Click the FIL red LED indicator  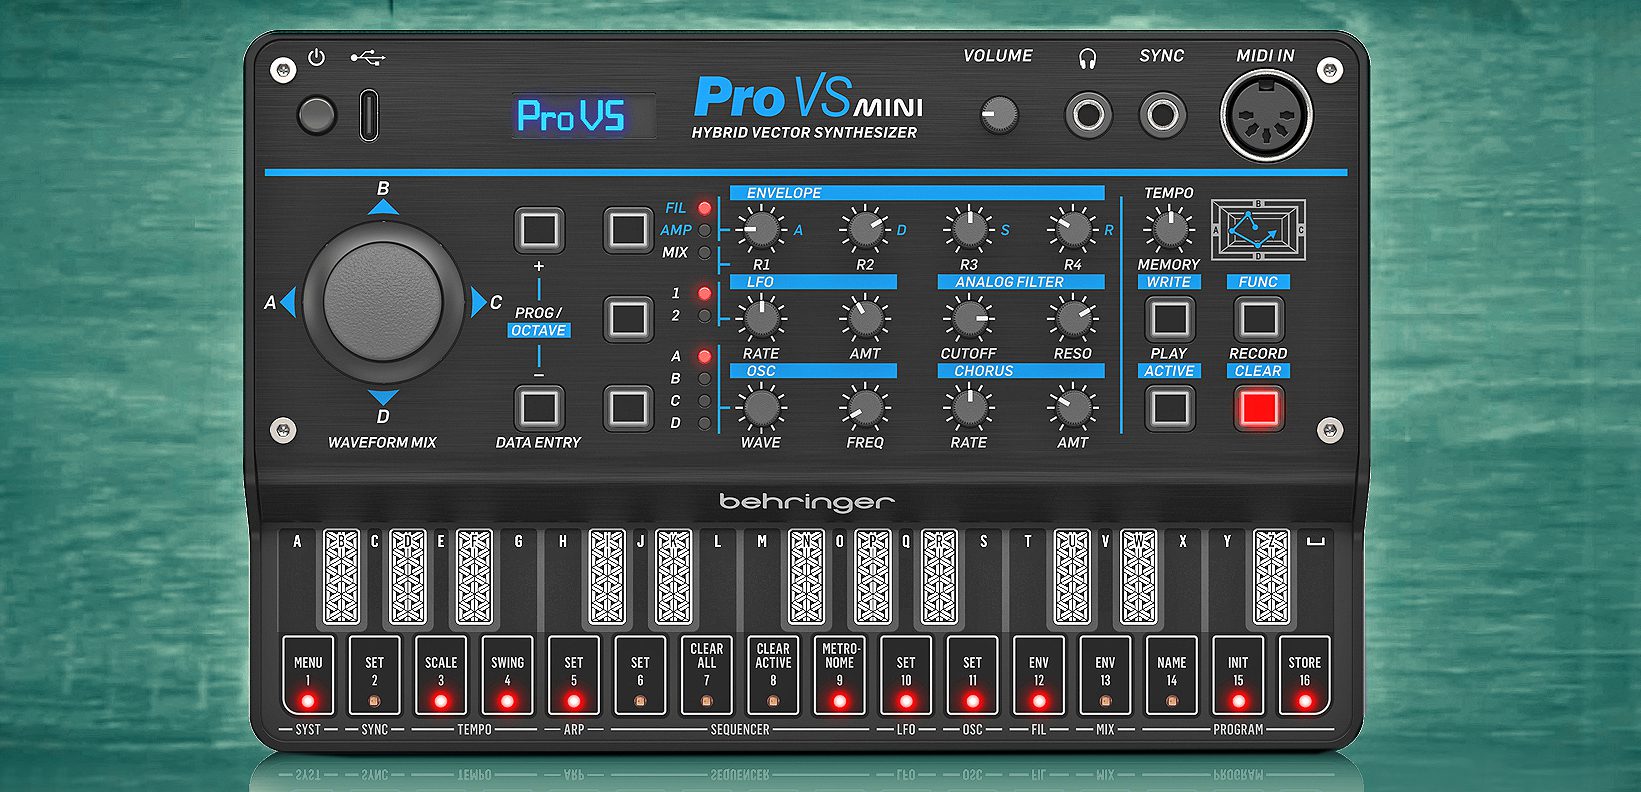pos(705,208)
